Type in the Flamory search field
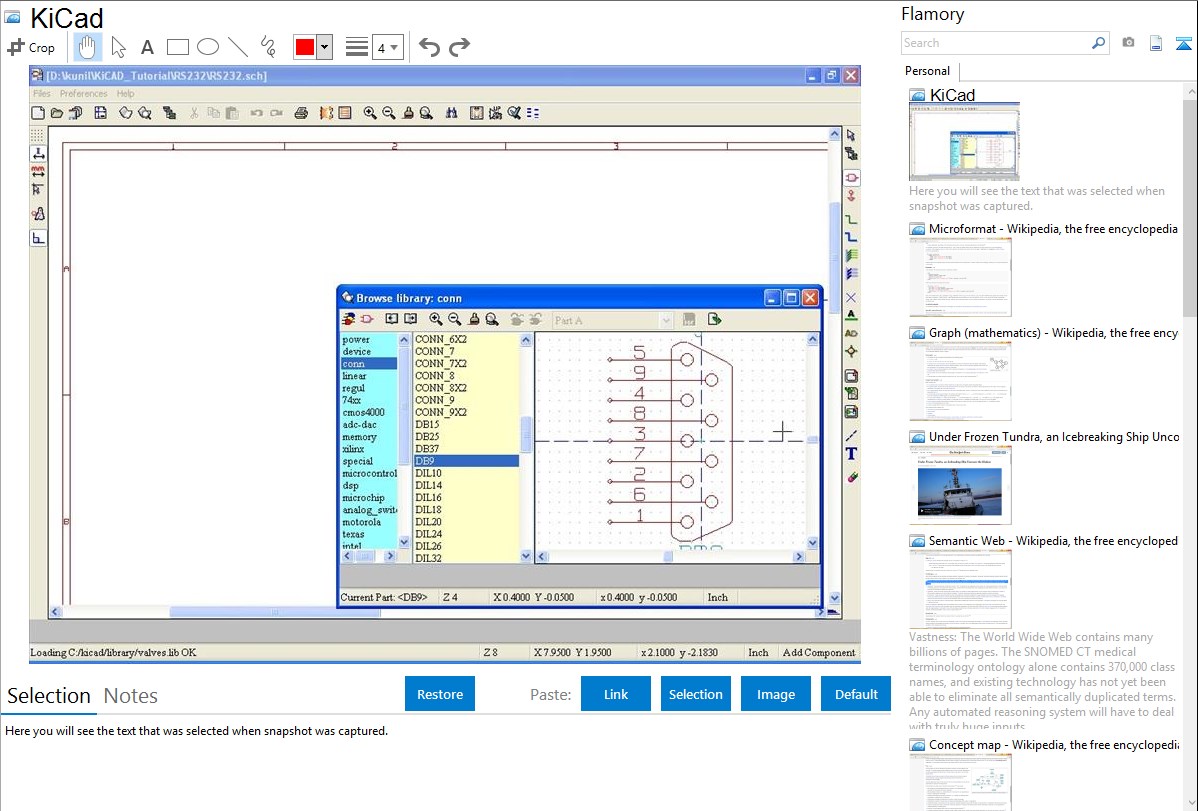This screenshot has width=1198, height=811. click(995, 43)
